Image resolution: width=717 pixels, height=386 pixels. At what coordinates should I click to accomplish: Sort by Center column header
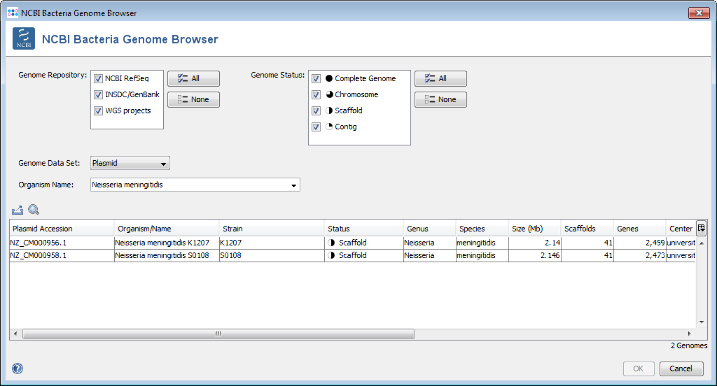[680, 228]
